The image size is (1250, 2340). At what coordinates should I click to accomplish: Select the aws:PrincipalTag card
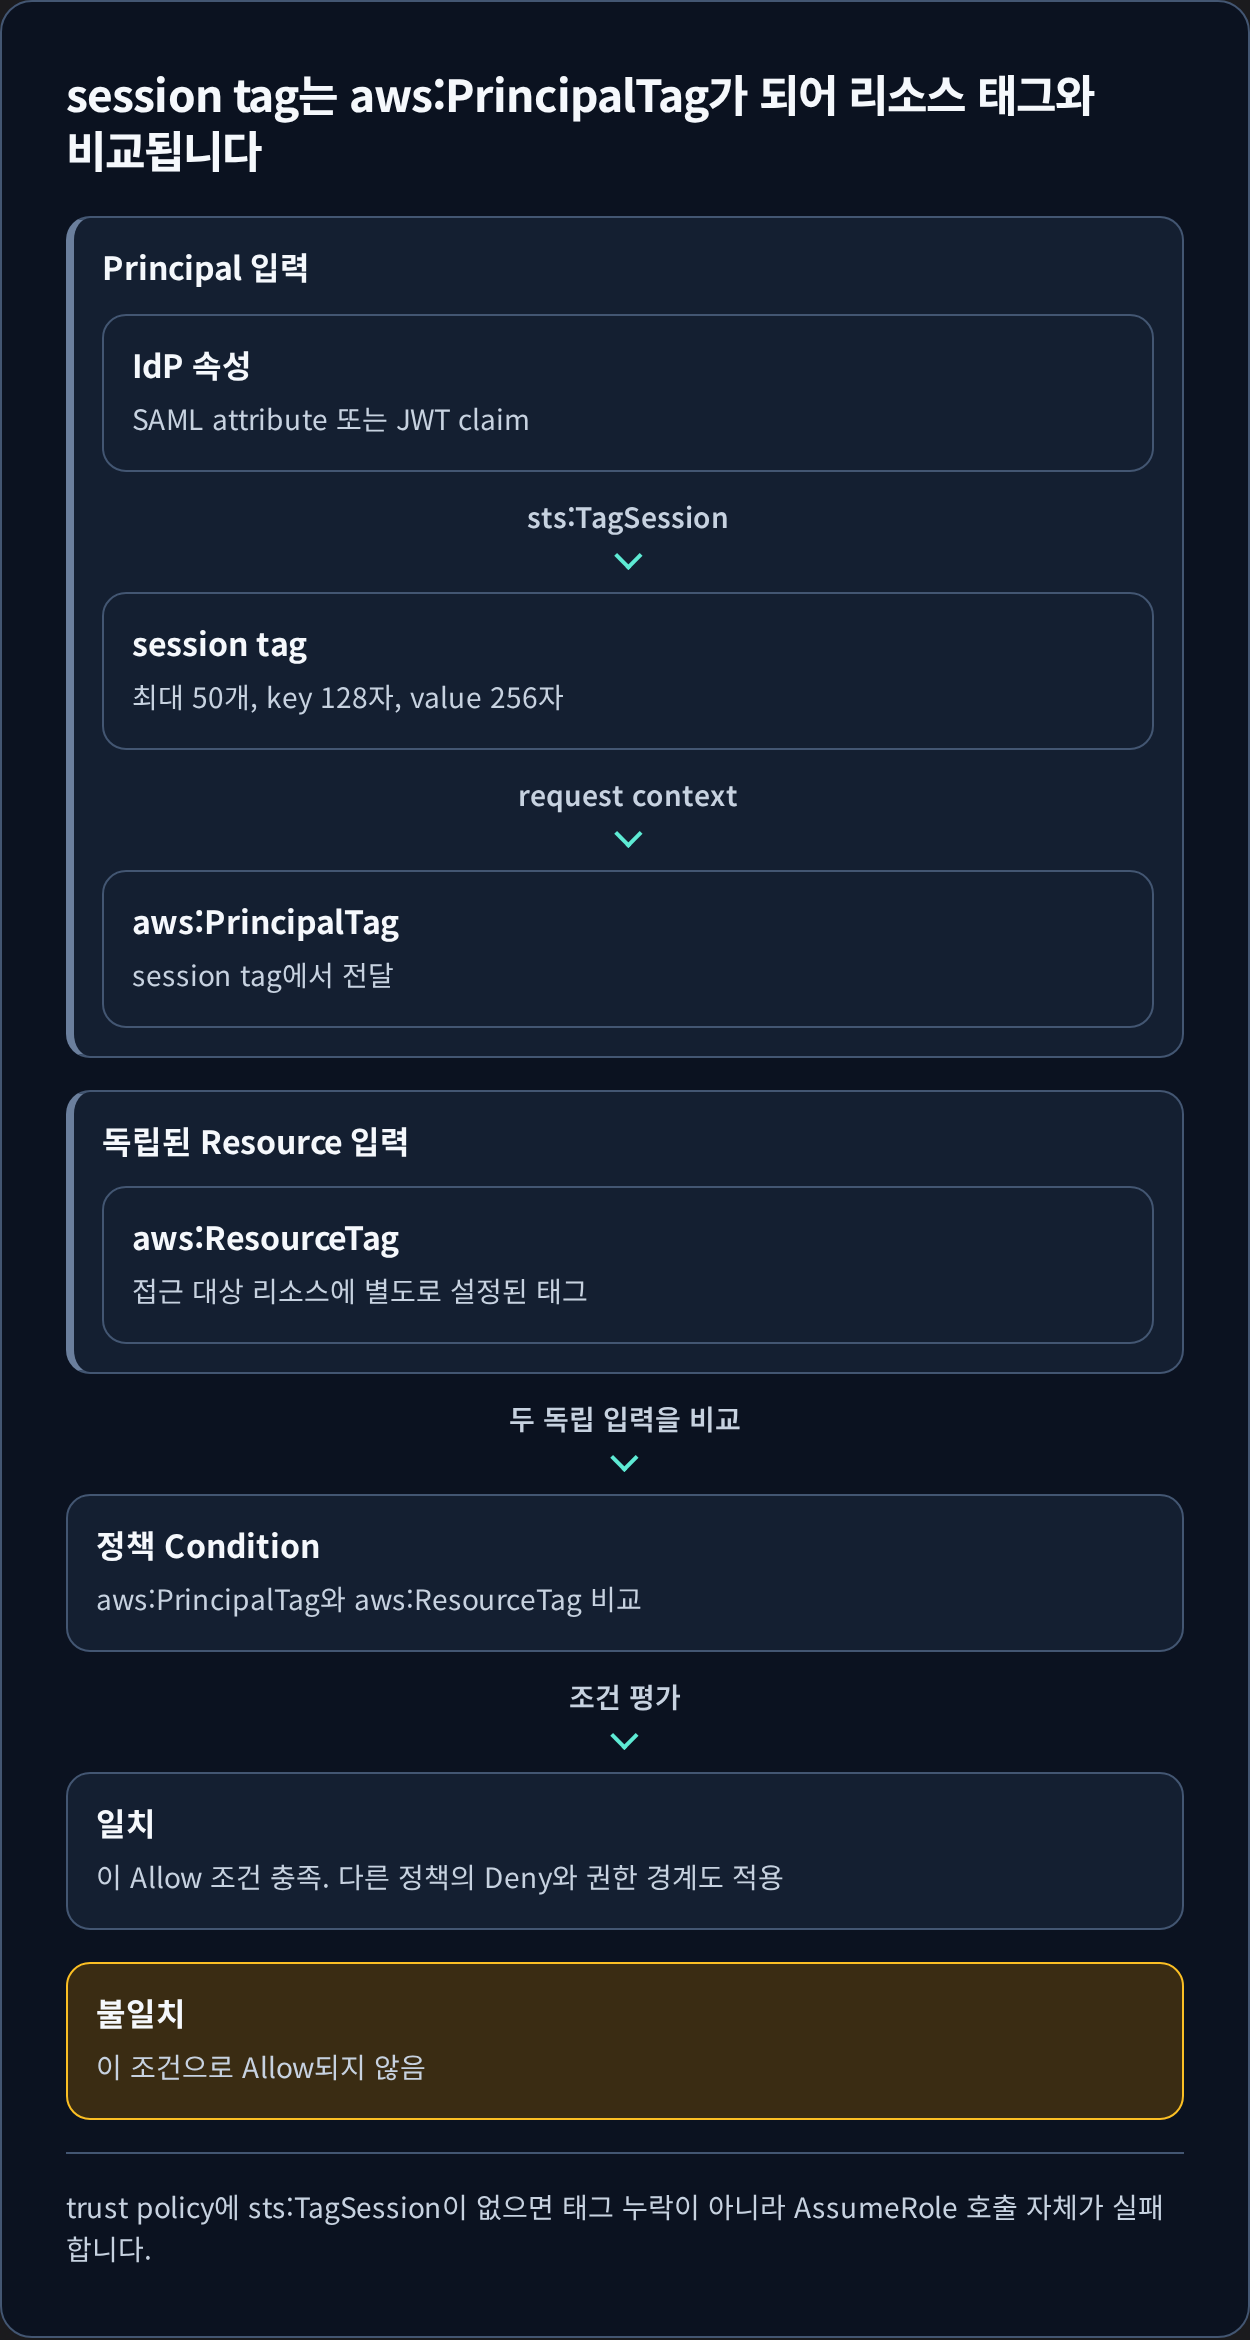coord(628,949)
